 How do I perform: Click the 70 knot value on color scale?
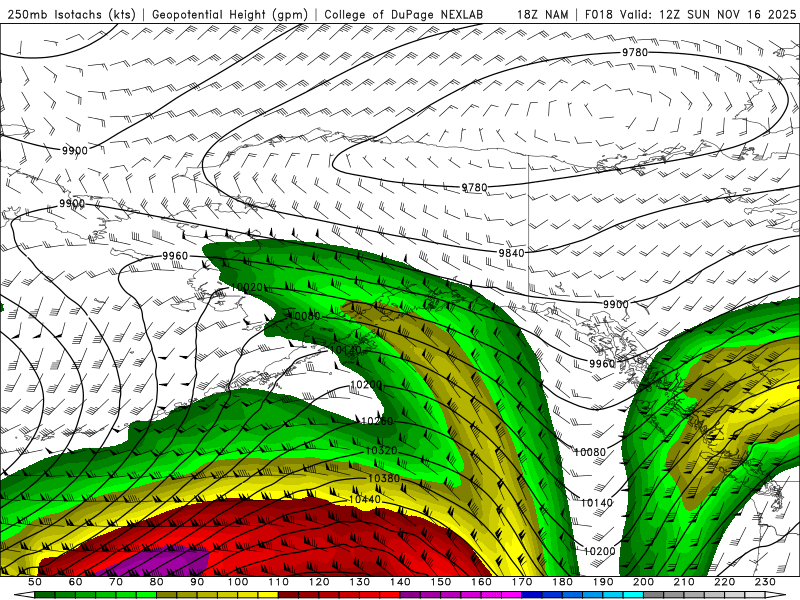116,582
